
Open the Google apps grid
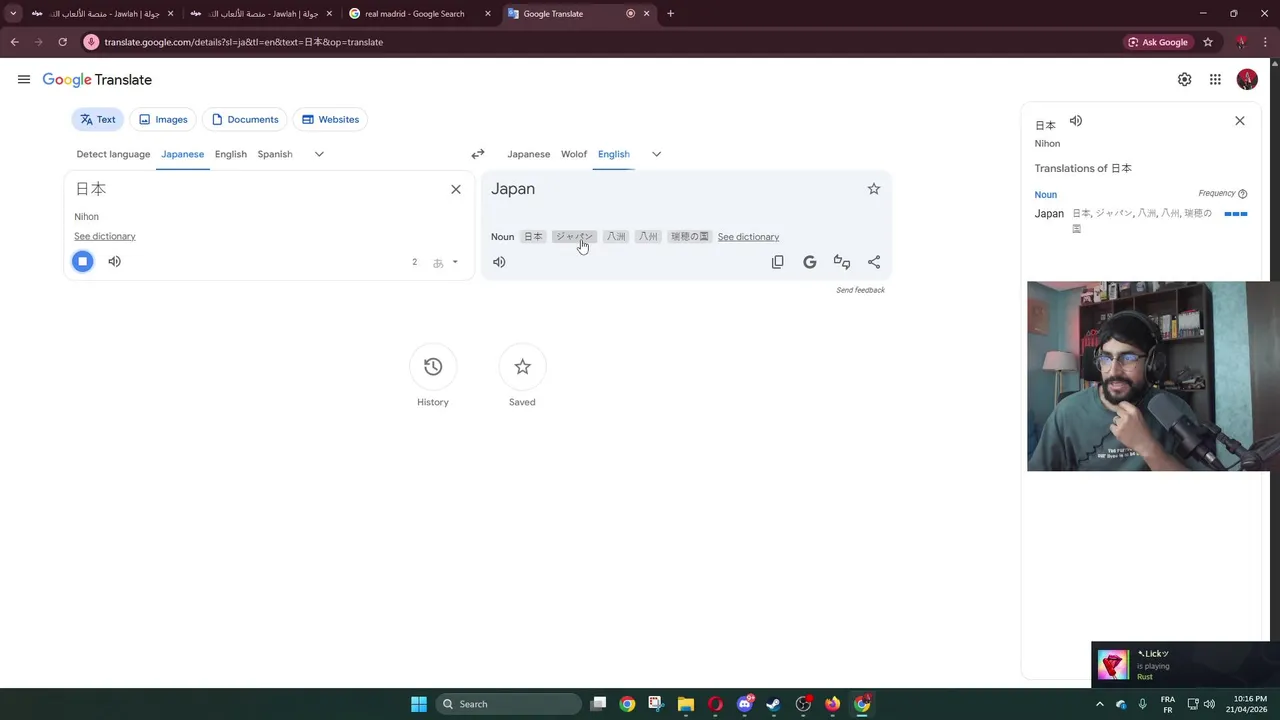coord(1215,80)
